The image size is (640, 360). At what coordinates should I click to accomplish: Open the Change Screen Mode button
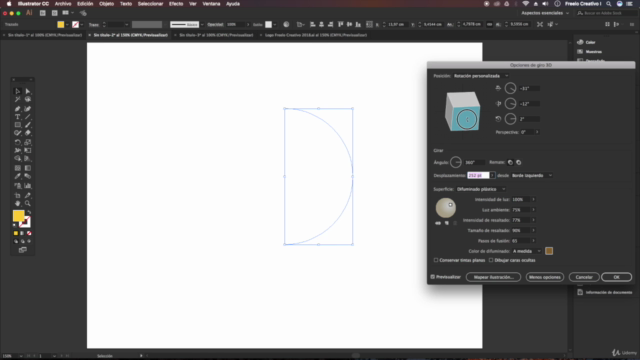click(23, 250)
